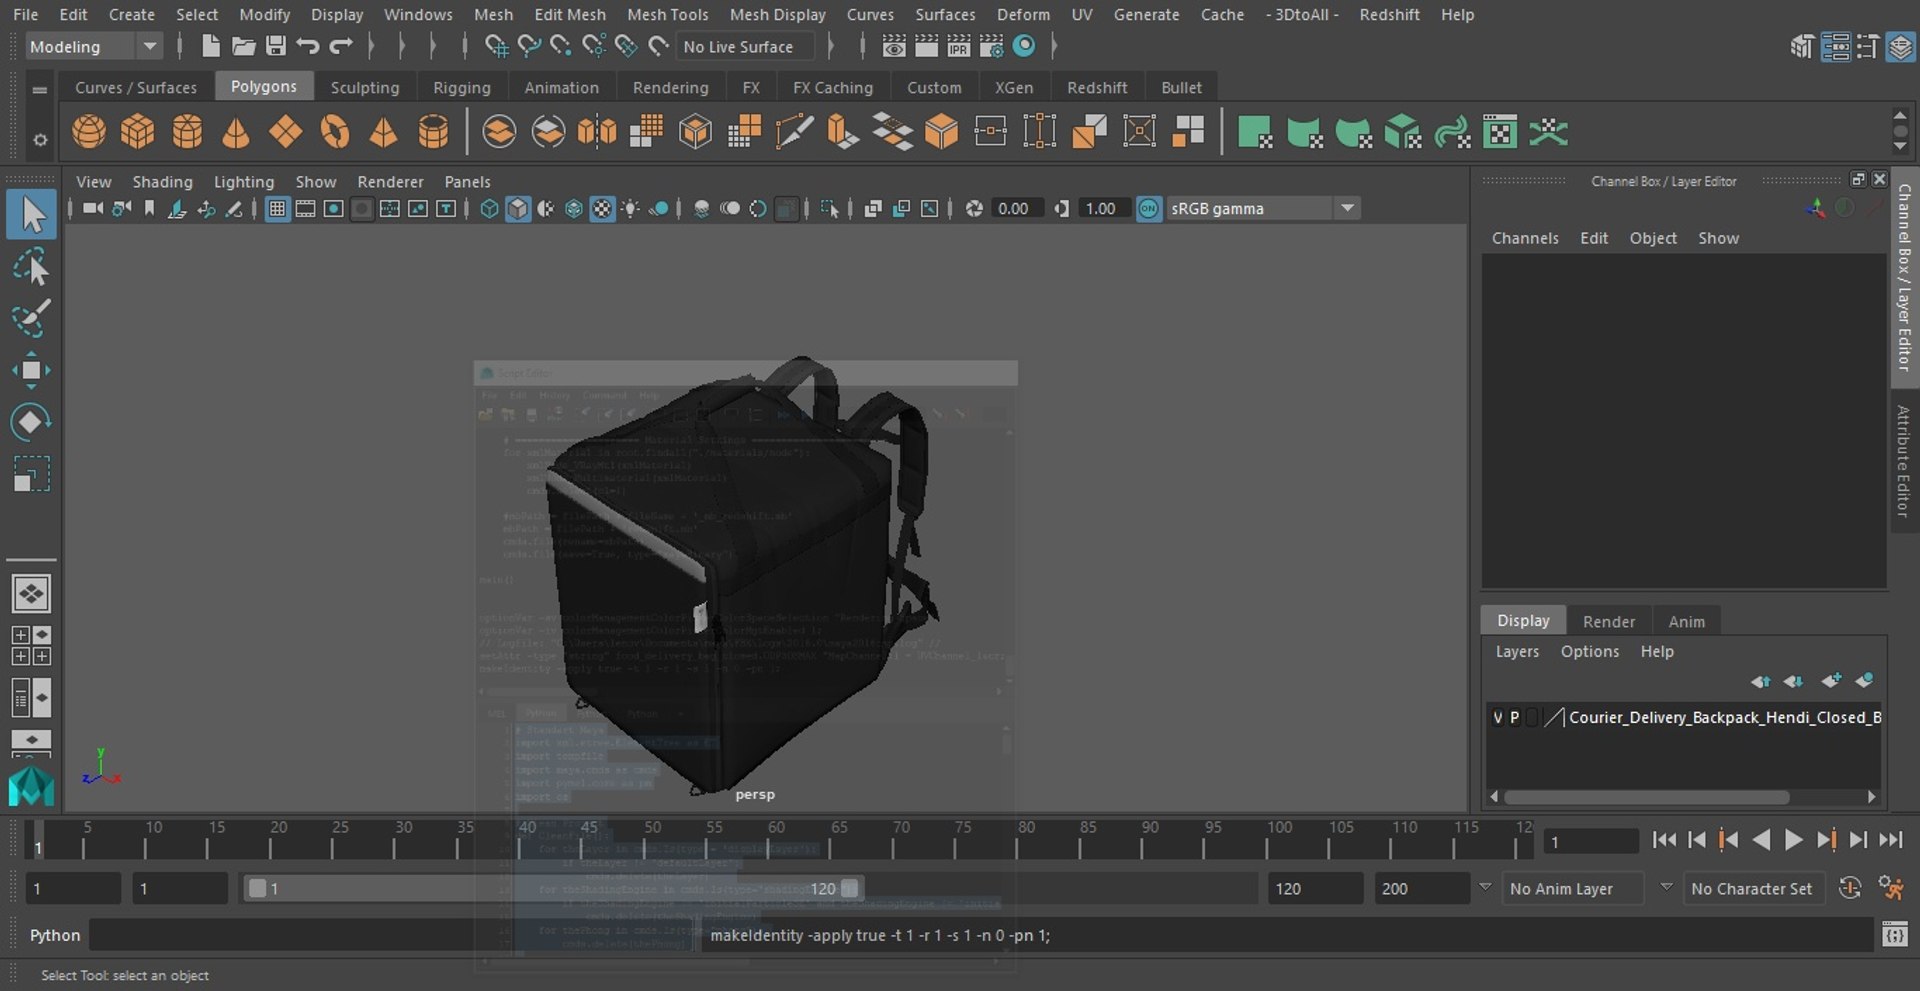1920x991 pixels.
Task: Open the Layers menu in Layer Editor
Action: [1517, 651]
